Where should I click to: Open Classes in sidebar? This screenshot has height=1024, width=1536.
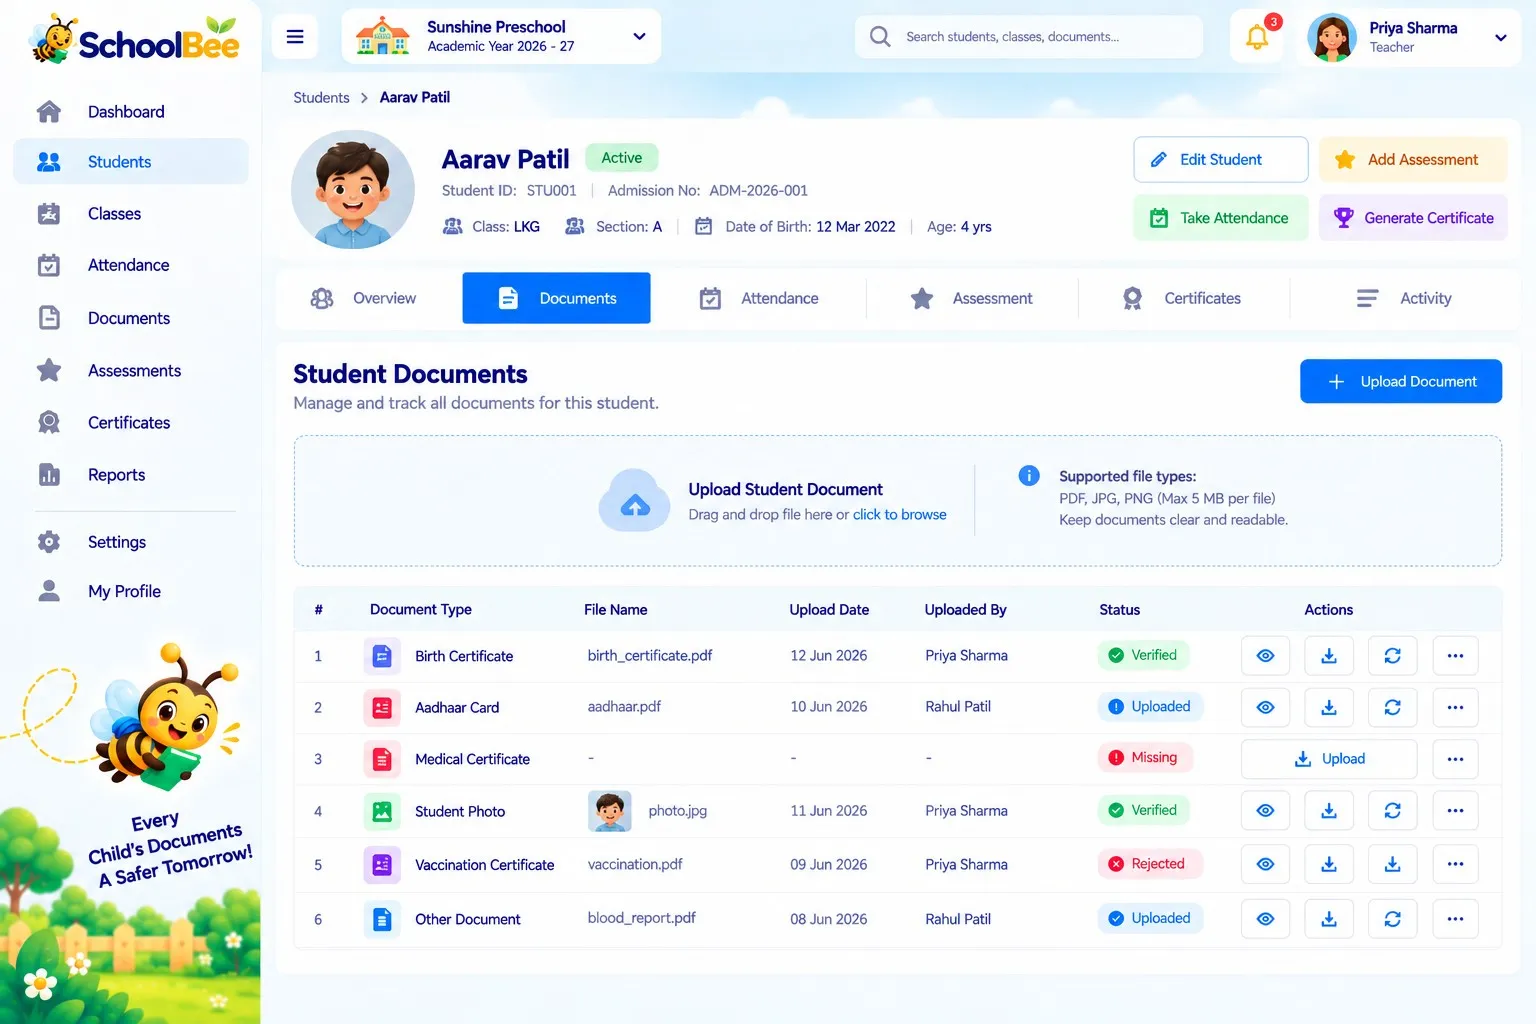coord(131,214)
